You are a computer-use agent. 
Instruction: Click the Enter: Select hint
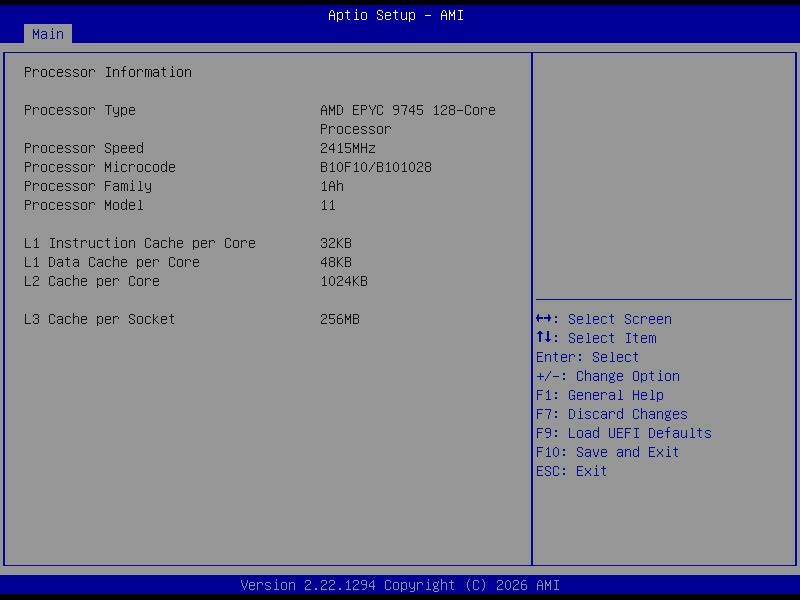pos(587,357)
